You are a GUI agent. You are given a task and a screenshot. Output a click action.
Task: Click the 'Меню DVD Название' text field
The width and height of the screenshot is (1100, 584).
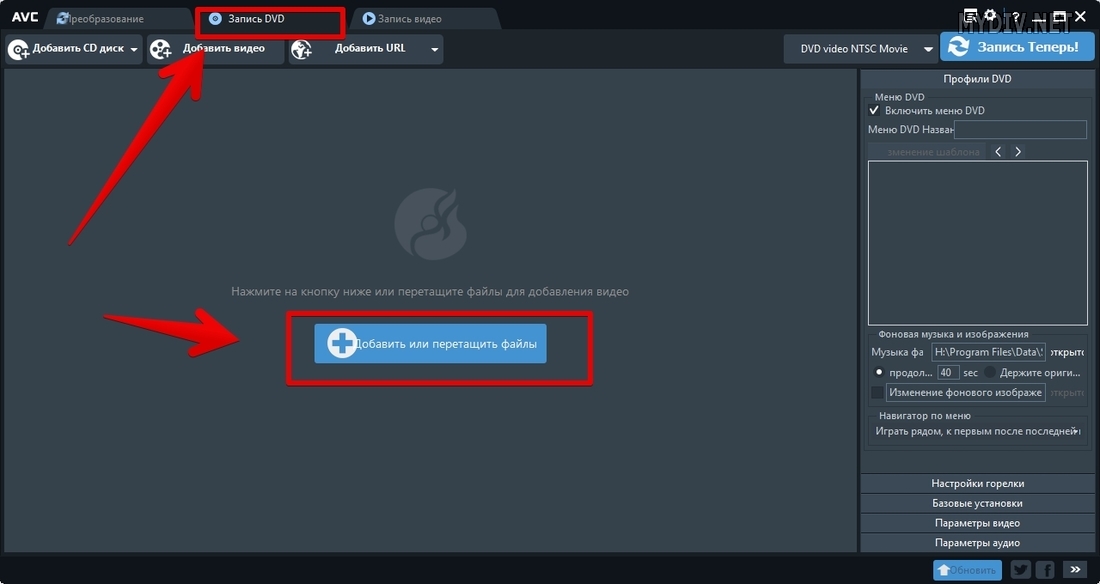pyautogui.click(x=1020, y=130)
